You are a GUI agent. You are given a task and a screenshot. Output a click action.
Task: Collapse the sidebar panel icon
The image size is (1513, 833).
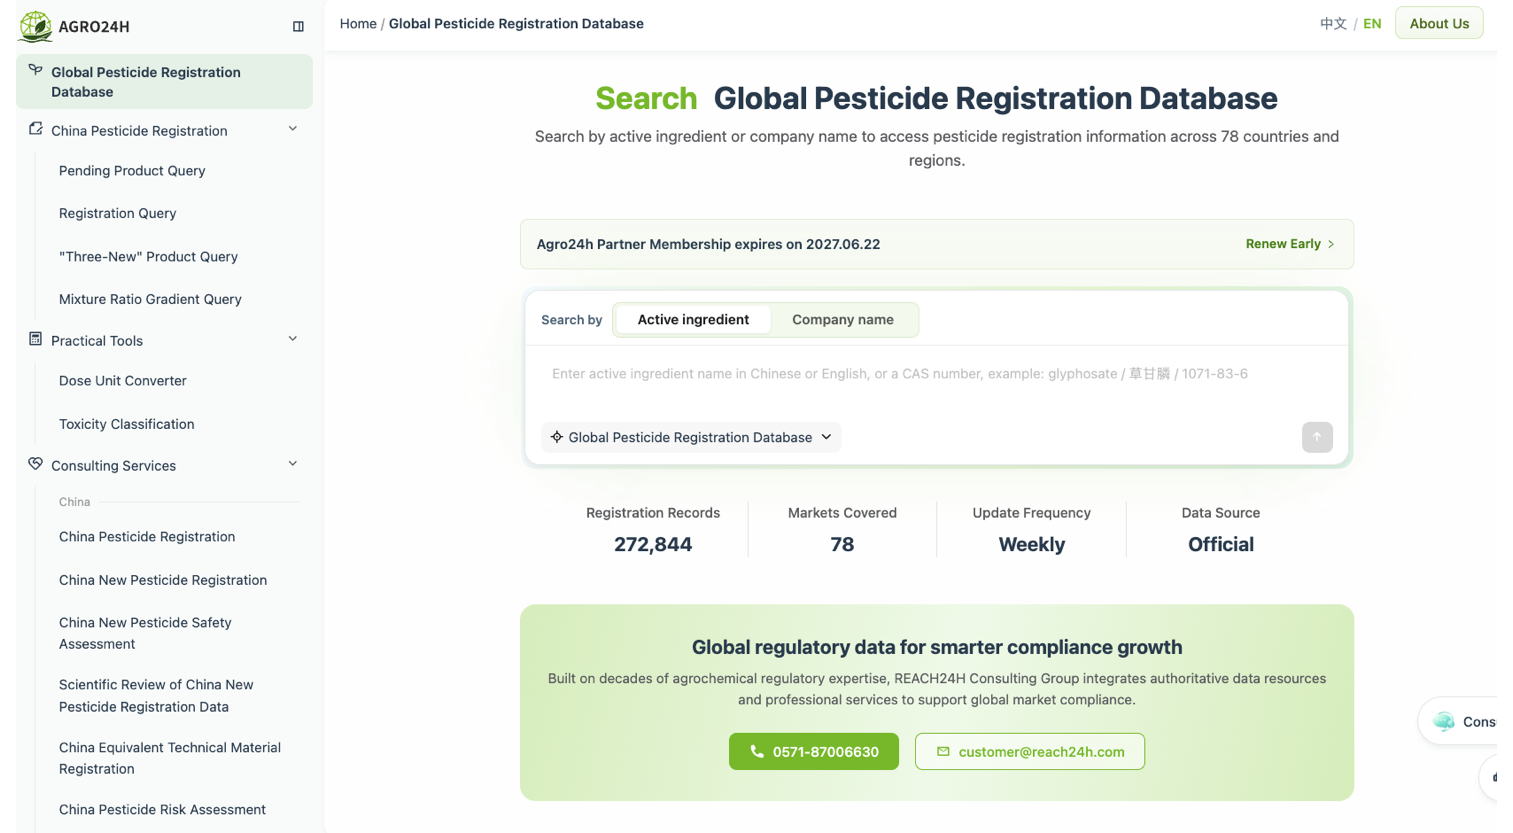point(298,27)
